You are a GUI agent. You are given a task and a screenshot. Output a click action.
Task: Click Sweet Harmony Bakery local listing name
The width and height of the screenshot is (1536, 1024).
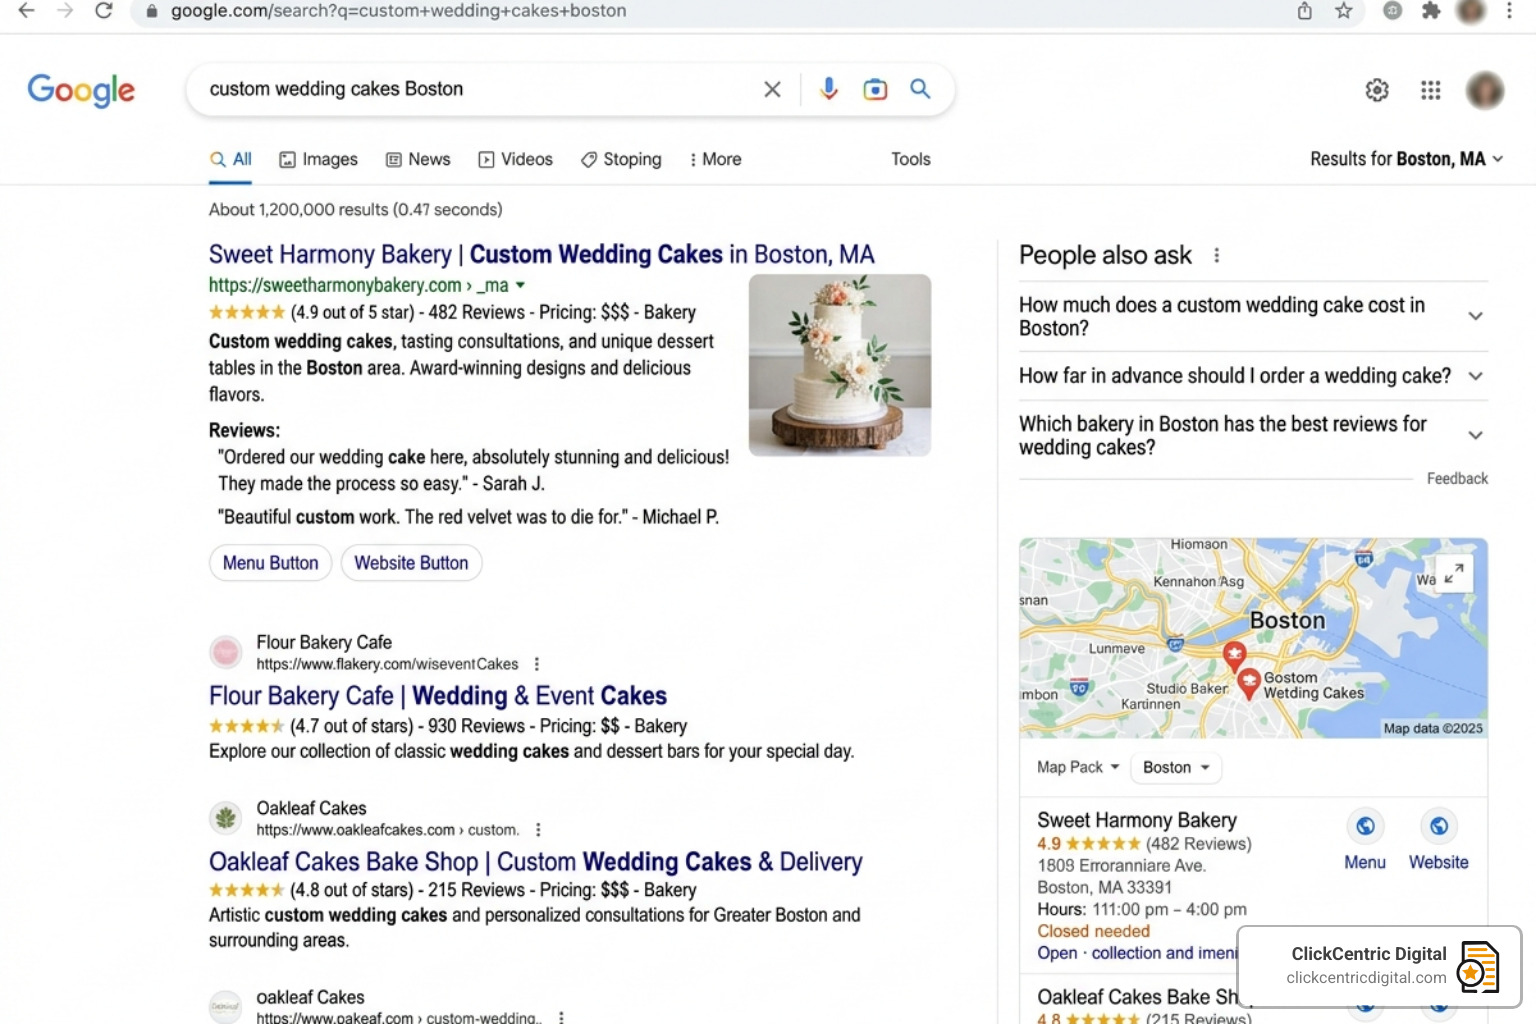[1137, 820]
